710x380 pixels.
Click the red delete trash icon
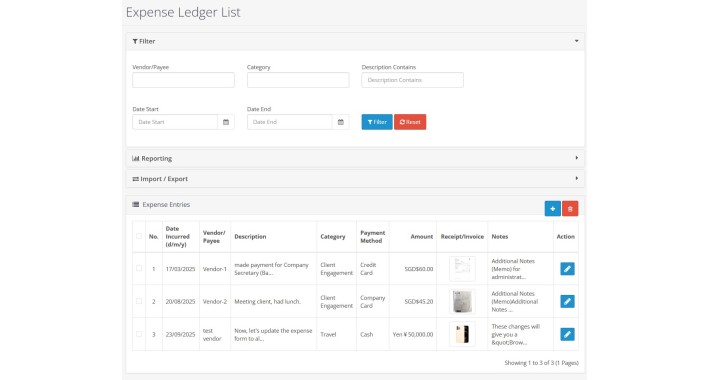(570, 209)
